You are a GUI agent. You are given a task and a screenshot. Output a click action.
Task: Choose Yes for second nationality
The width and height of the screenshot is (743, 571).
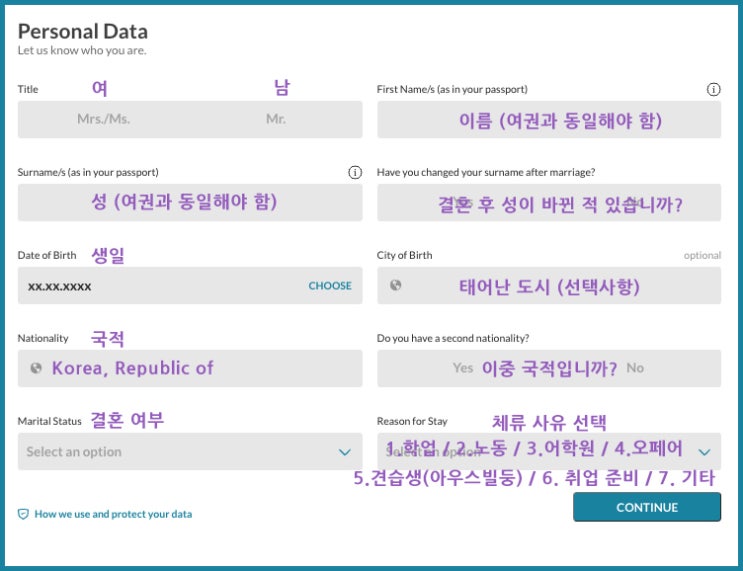coord(462,368)
